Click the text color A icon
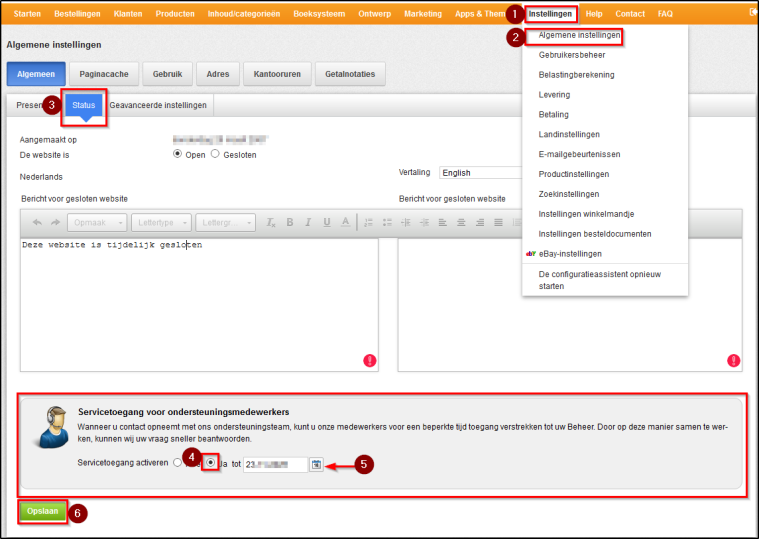The height and width of the screenshot is (539, 759). (x=345, y=222)
